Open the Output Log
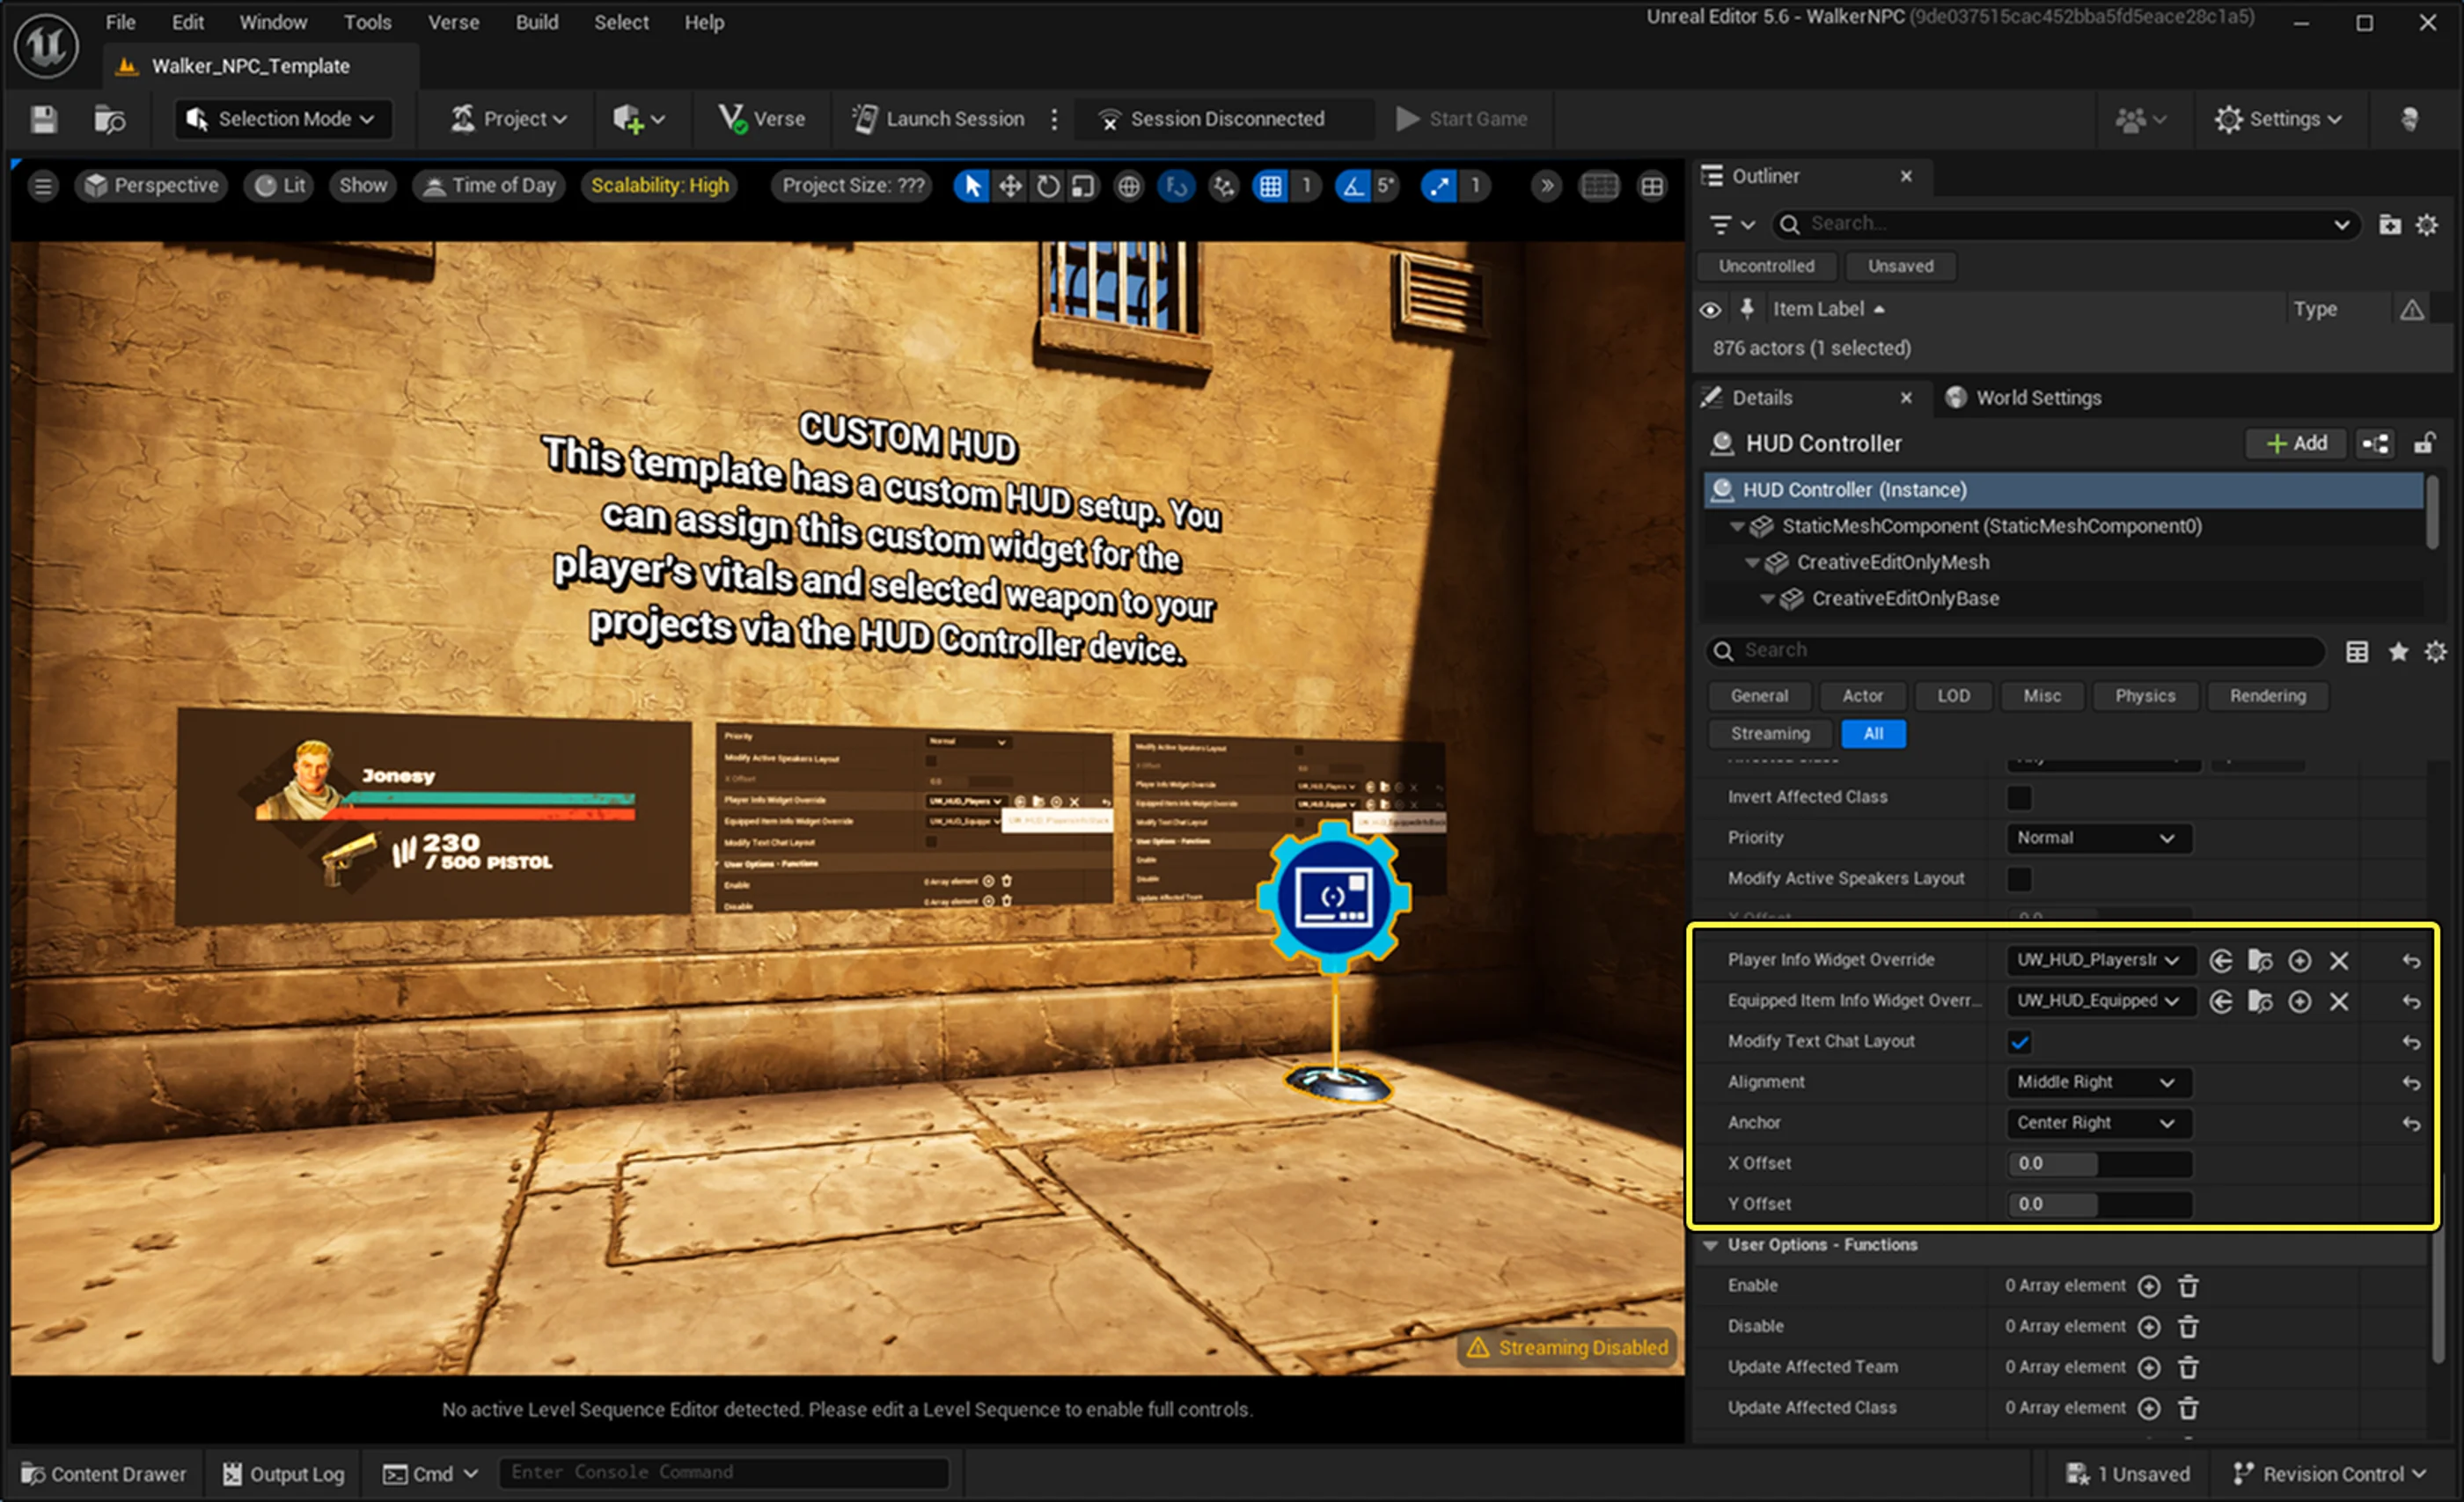Screen dimensions: 2464x1502 tap(283, 1475)
